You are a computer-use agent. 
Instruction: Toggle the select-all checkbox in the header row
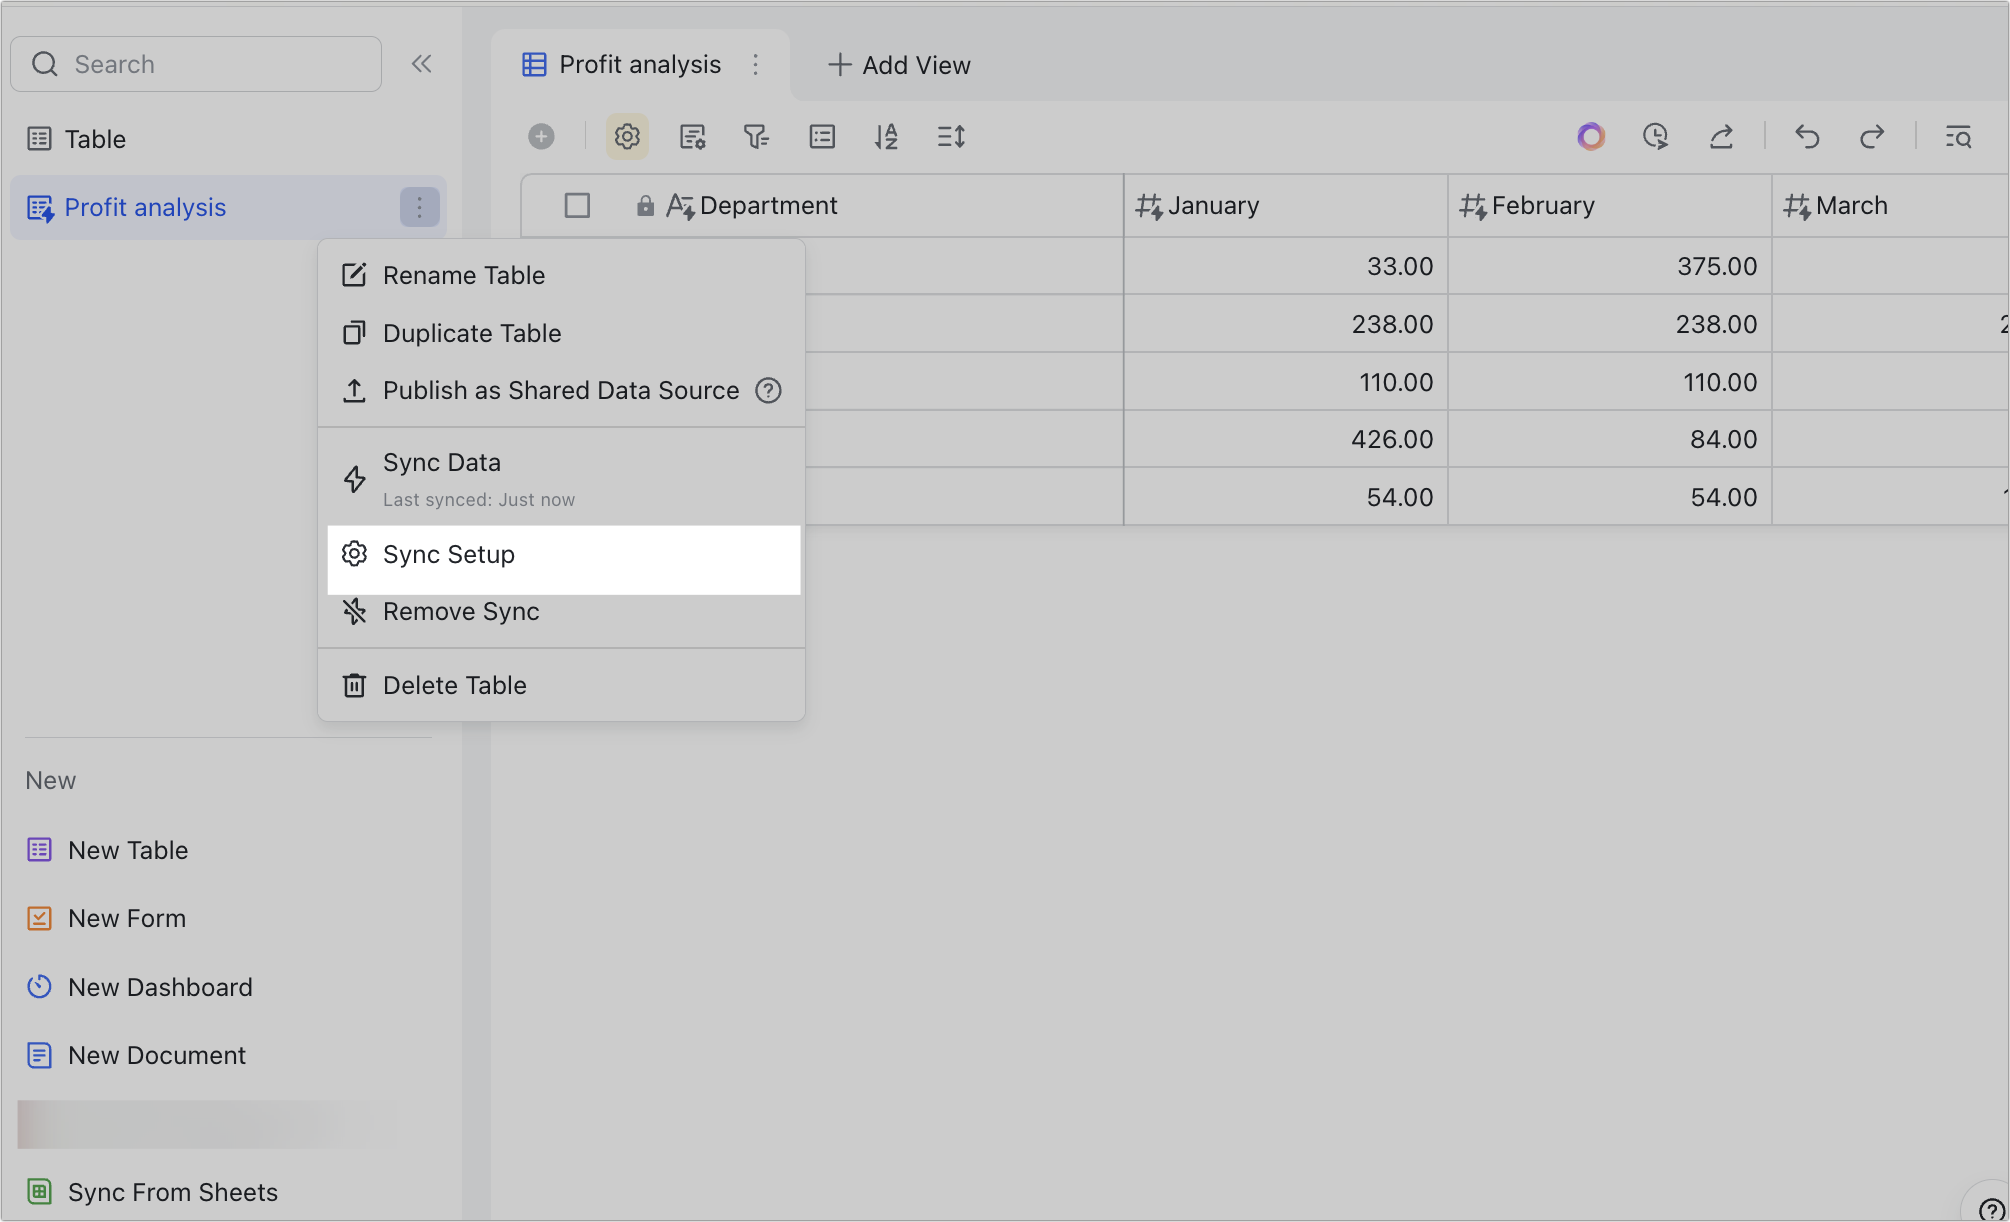tap(577, 205)
